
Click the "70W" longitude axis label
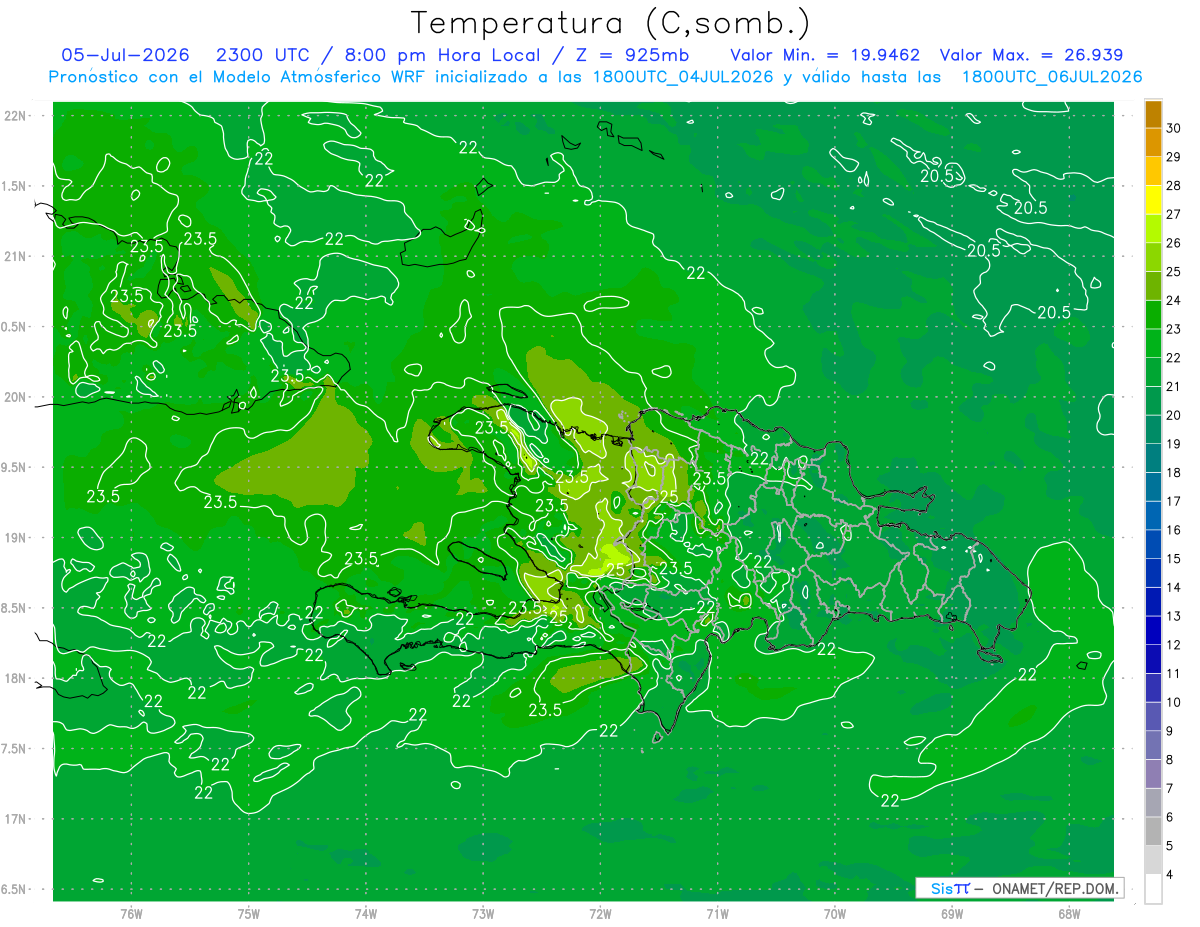click(x=835, y=914)
